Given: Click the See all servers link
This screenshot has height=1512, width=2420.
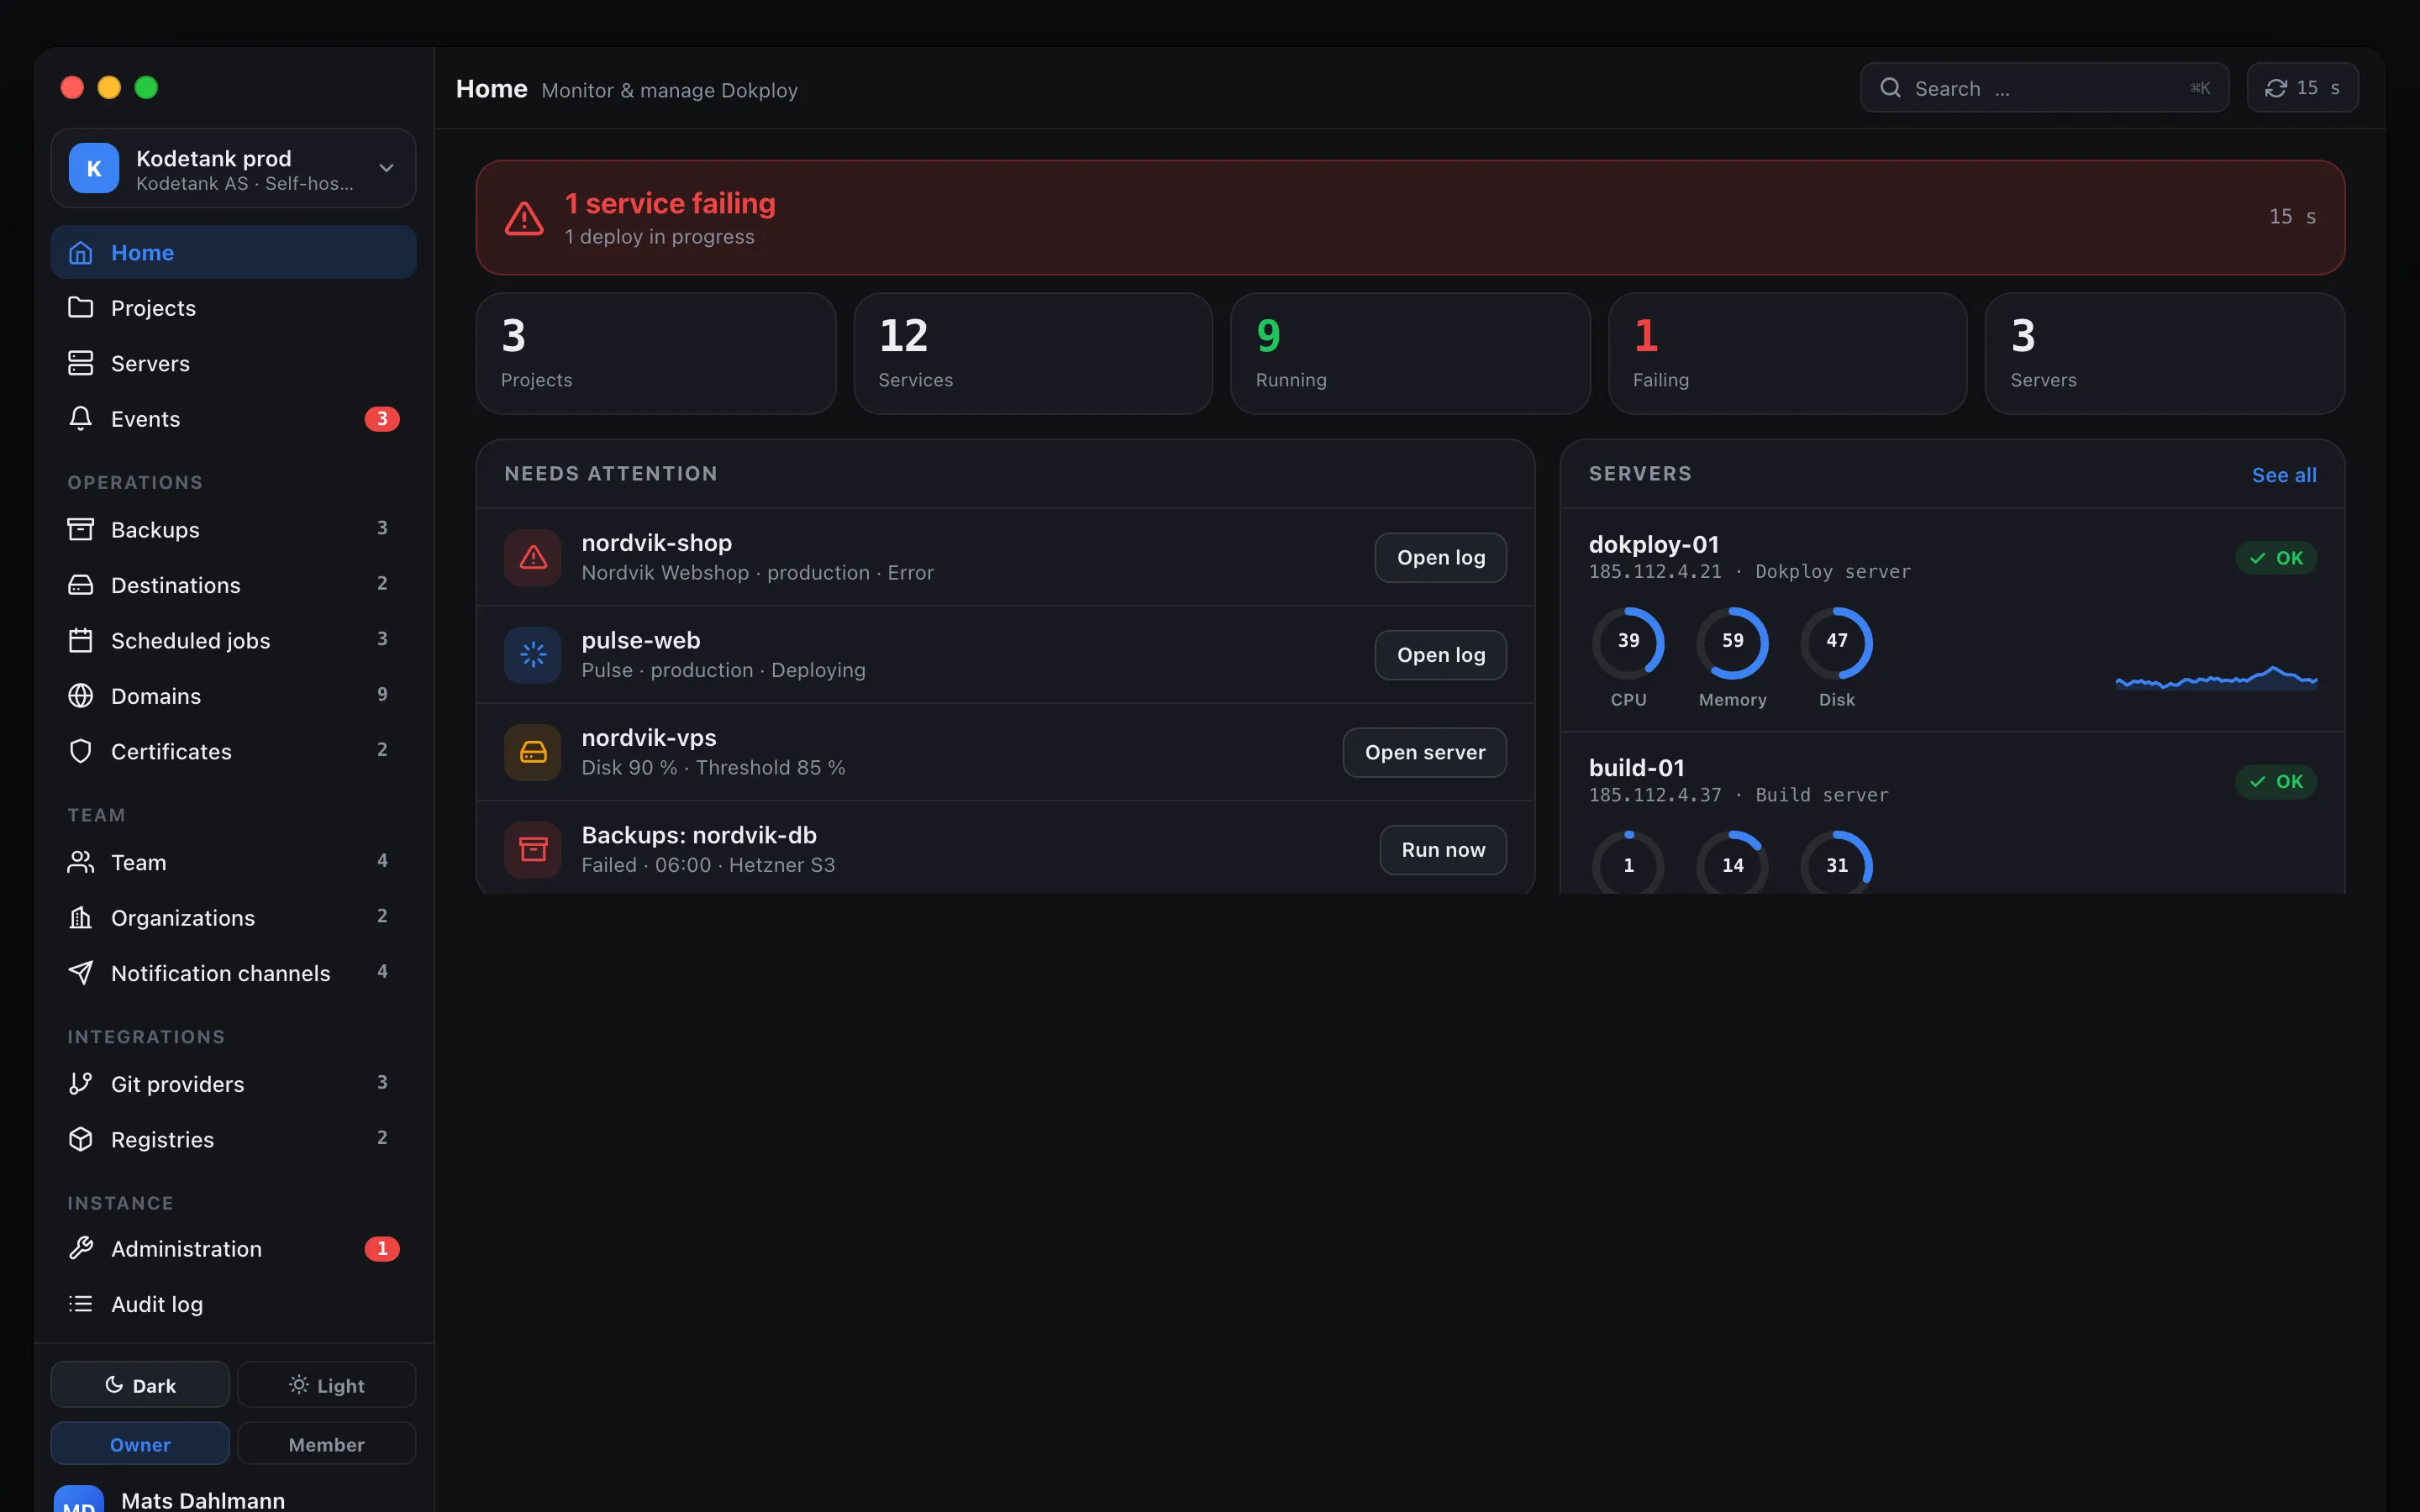Looking at the screenshot, I should pos(2283,475).
